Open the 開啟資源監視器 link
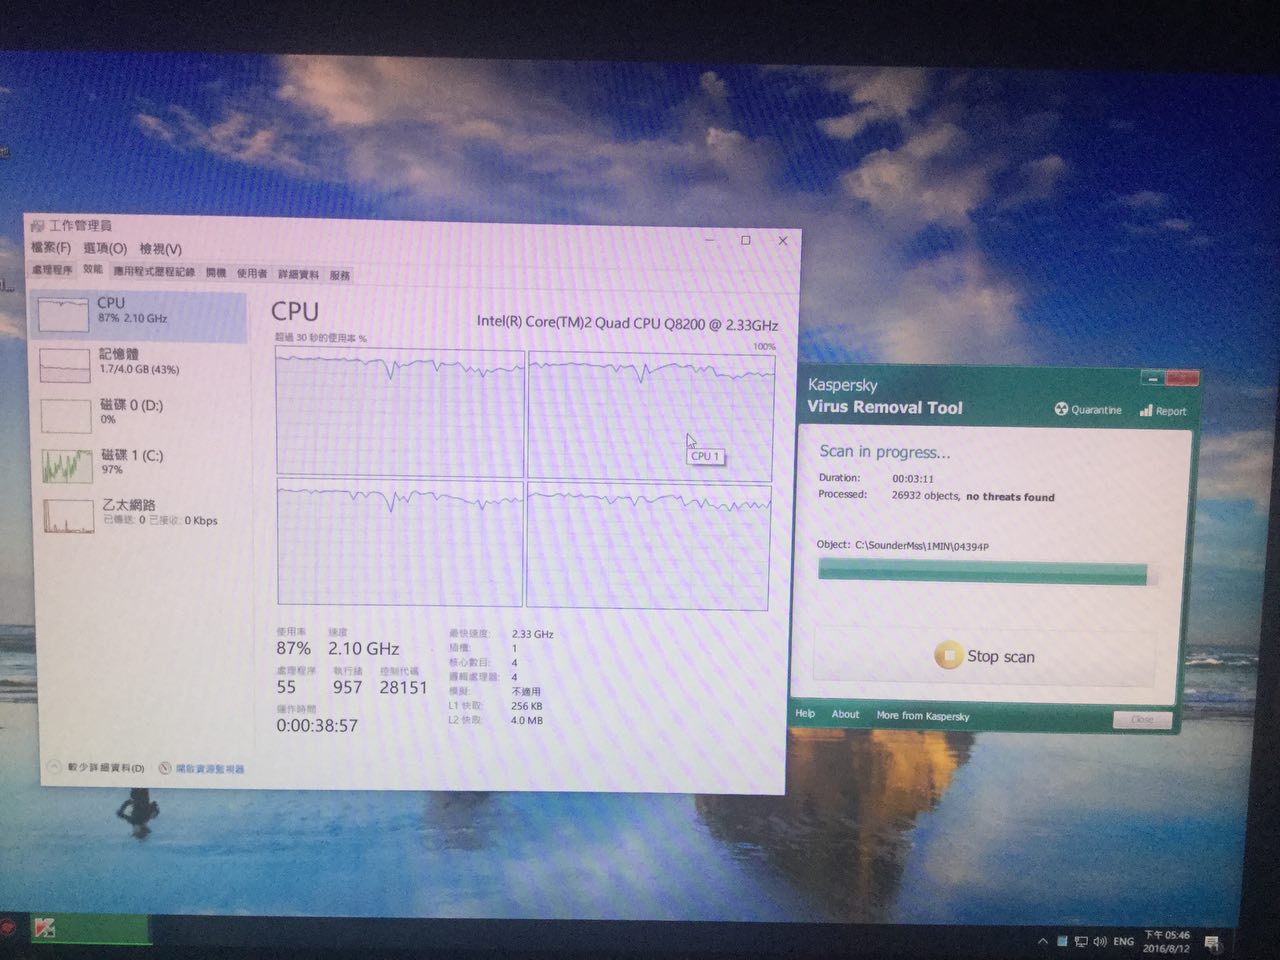Image resolution: width=1280 pixels, height=960 pixels. click(210, 769)
